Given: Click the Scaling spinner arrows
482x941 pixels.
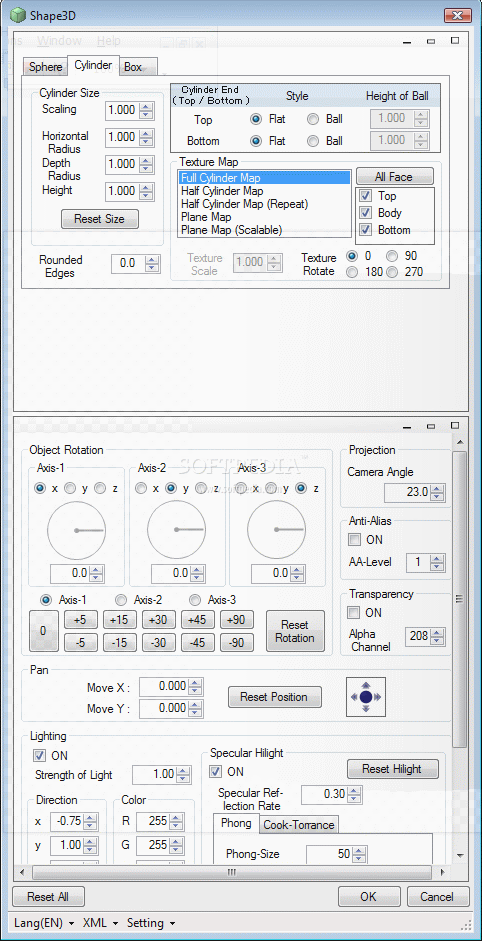Looking at the screenshot, I should [147, 110].
